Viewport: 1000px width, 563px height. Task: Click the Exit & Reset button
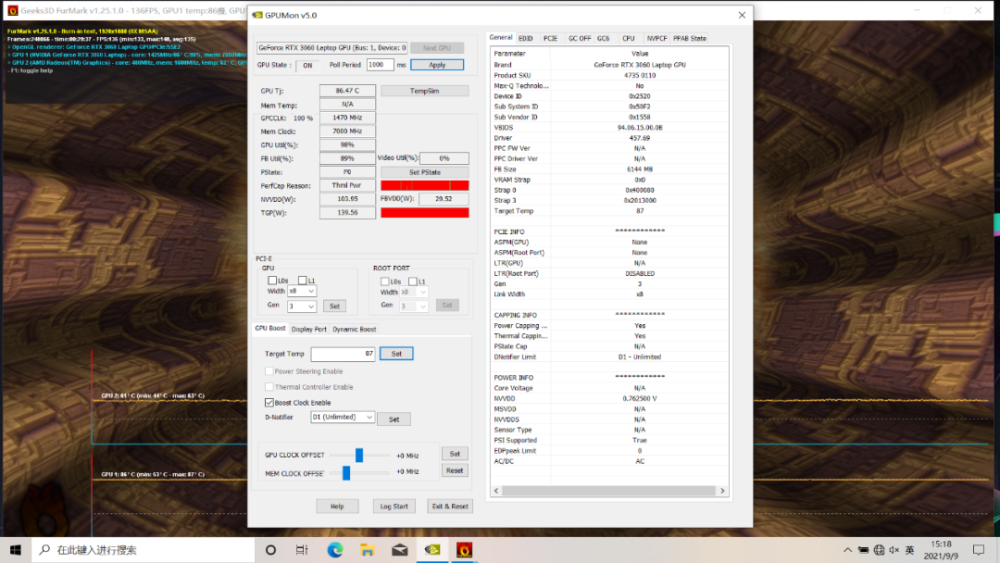450,506
